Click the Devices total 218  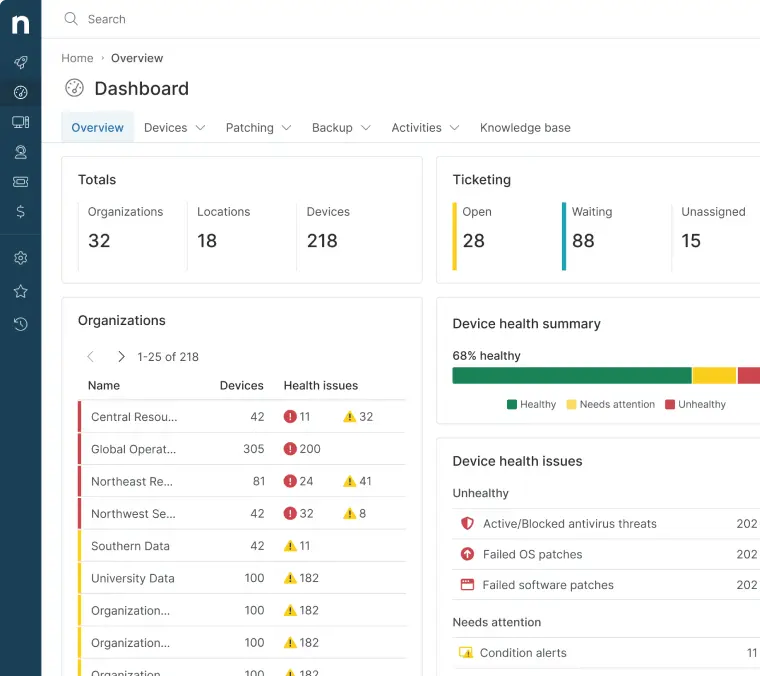322,240
